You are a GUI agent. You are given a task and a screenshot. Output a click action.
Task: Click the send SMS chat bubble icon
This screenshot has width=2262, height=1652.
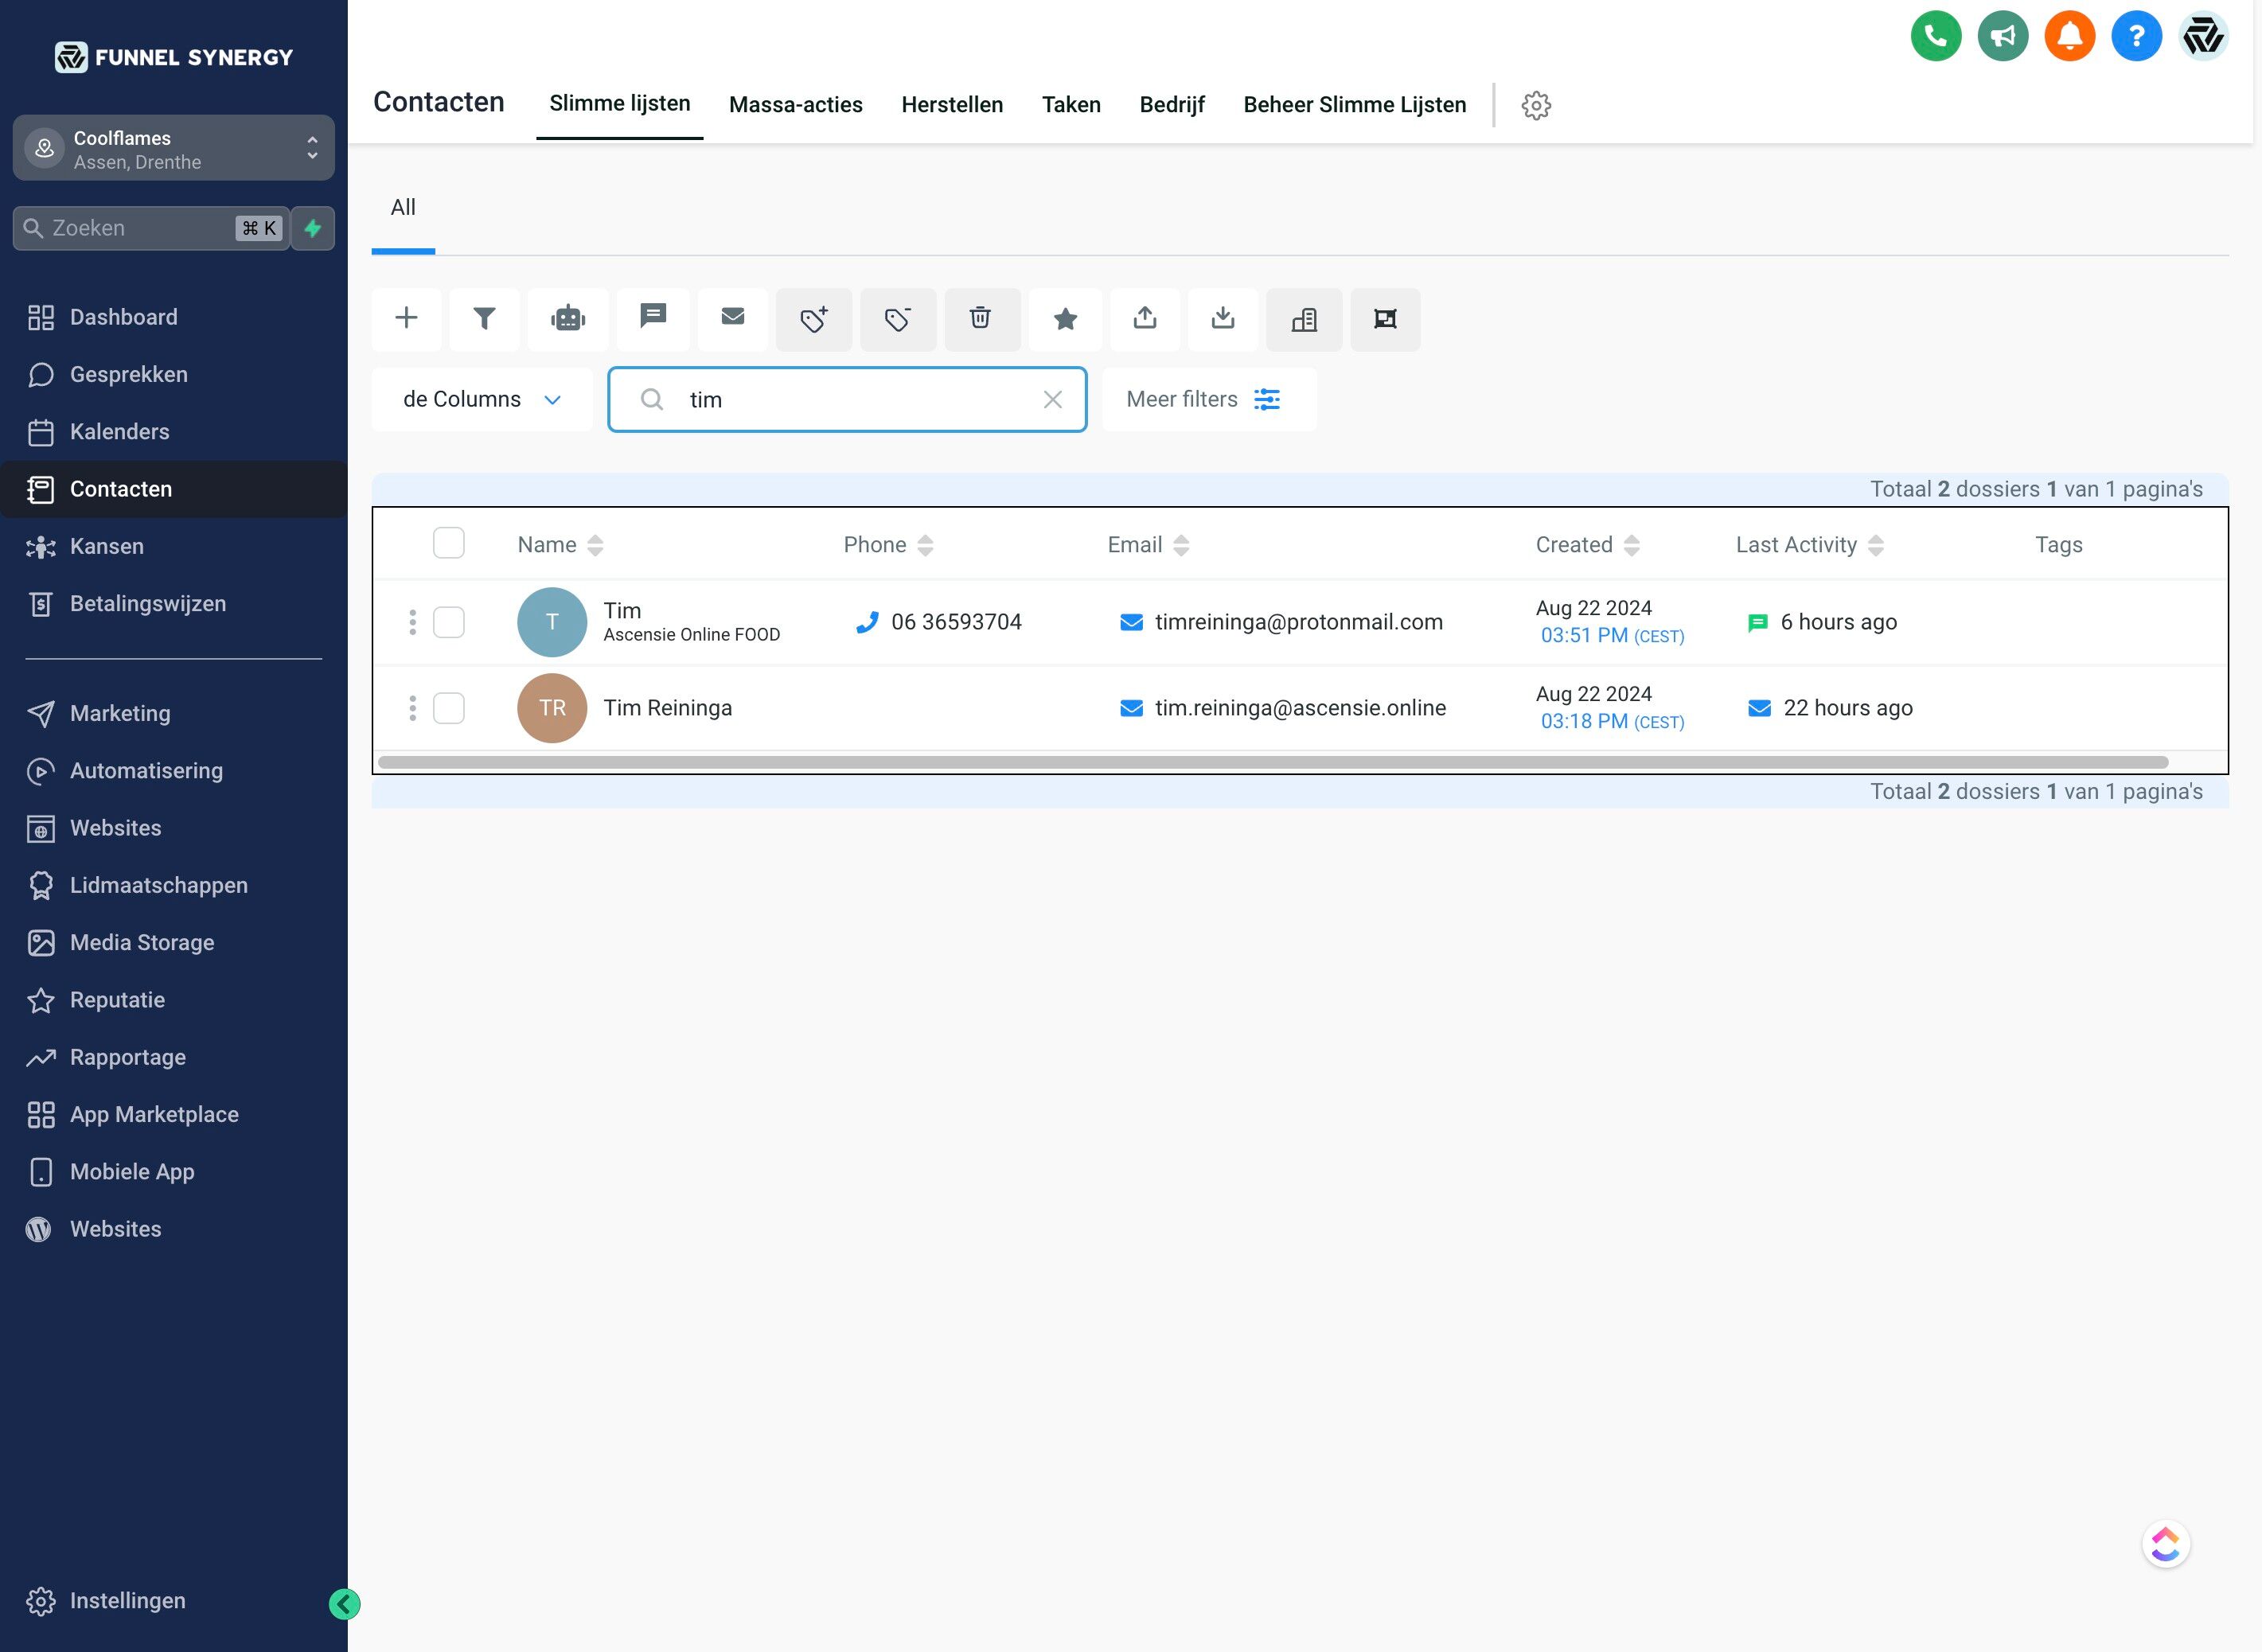tap(653, 317)
